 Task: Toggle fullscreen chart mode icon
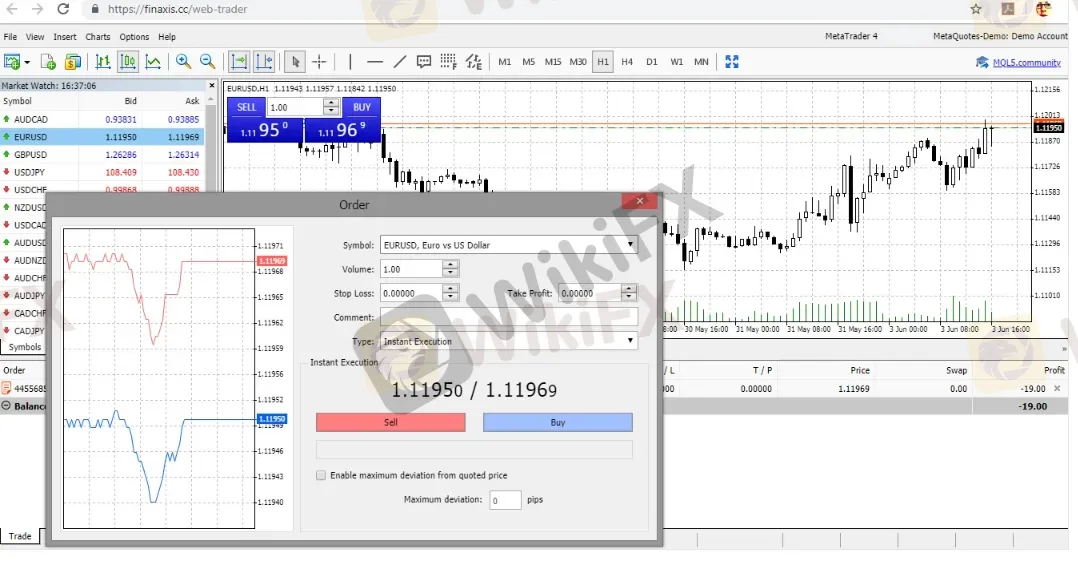(x=731, y=62)
